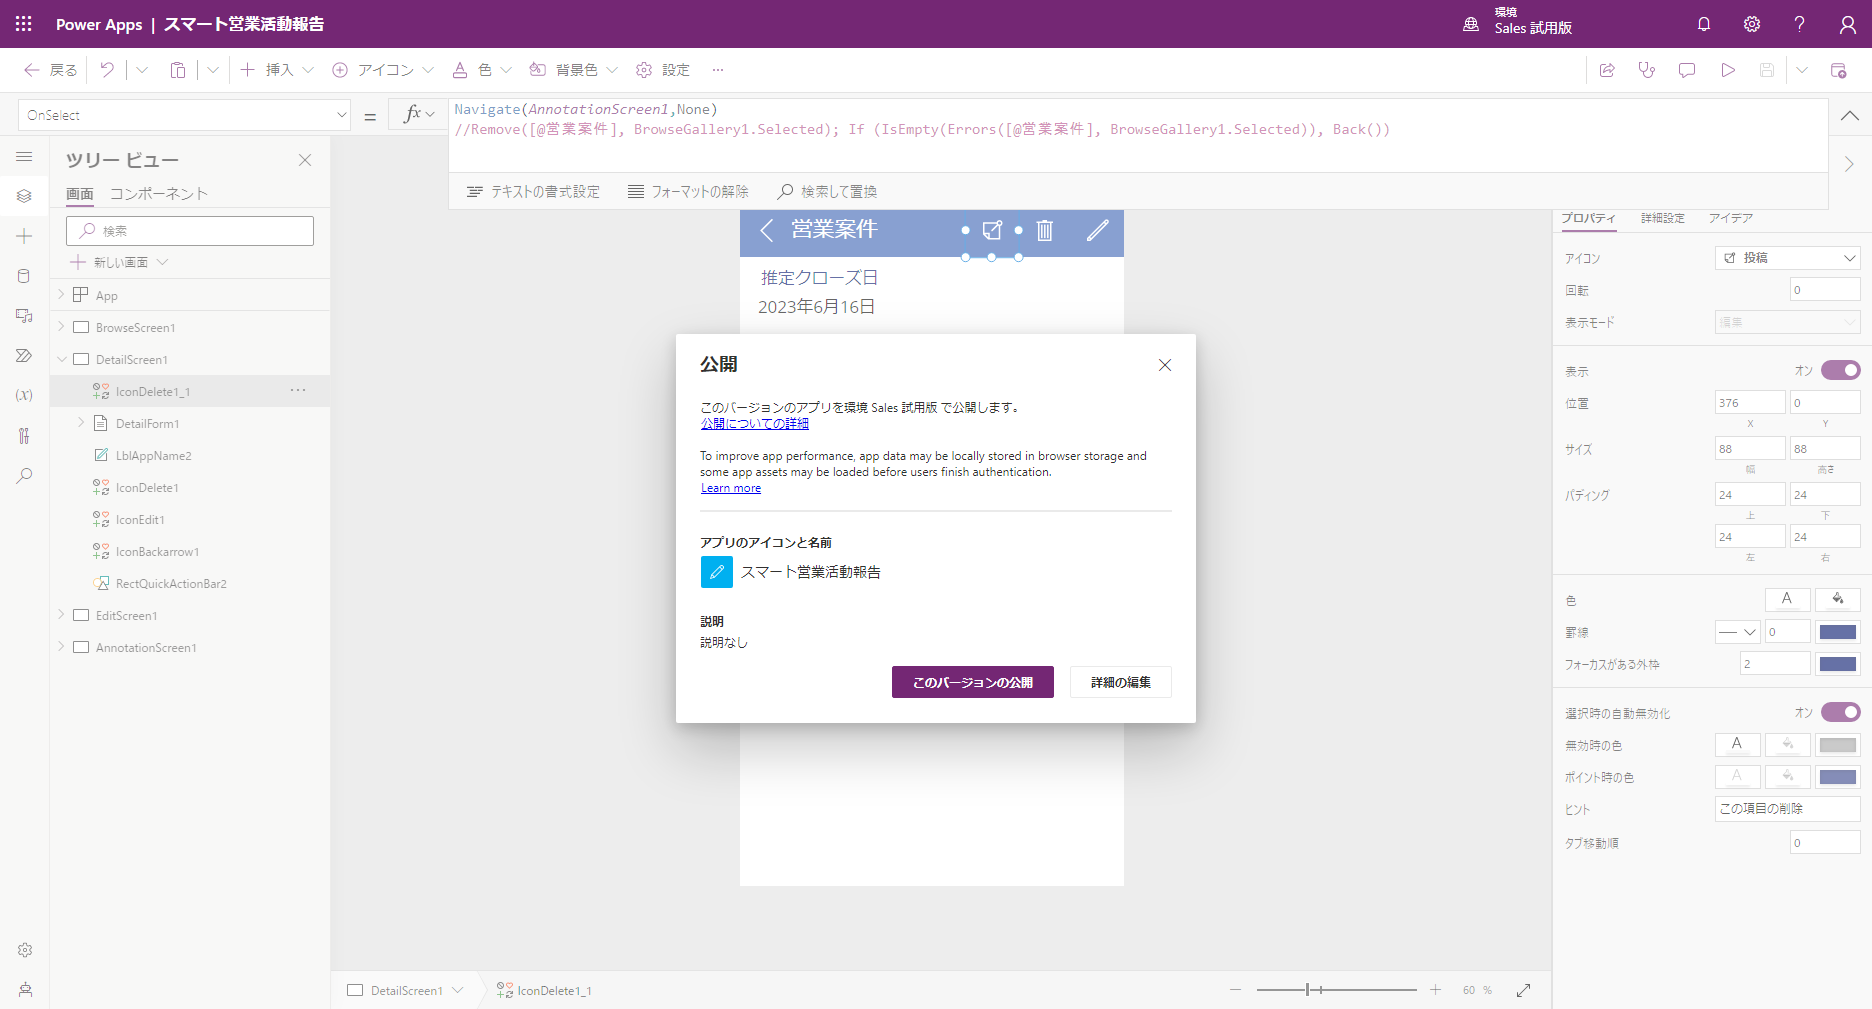The height and width of the screenshot is (1009, 1872).
Task: Switch to the コンポーネント tab
Action: click(x=159, y=194)
